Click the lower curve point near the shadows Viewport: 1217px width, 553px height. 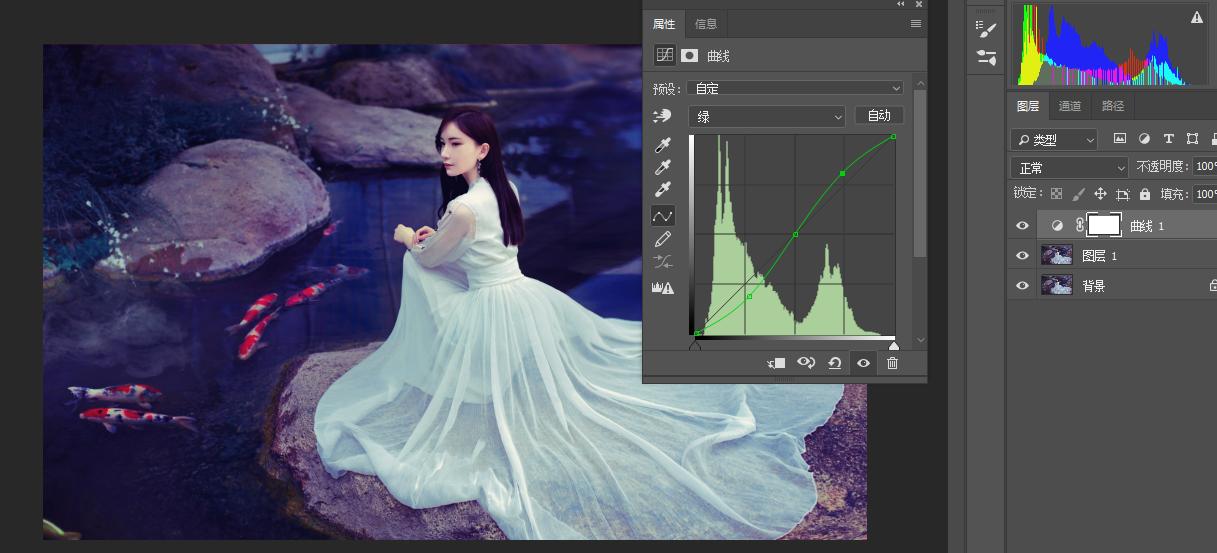pyautogui.click(x=750, y=296)
